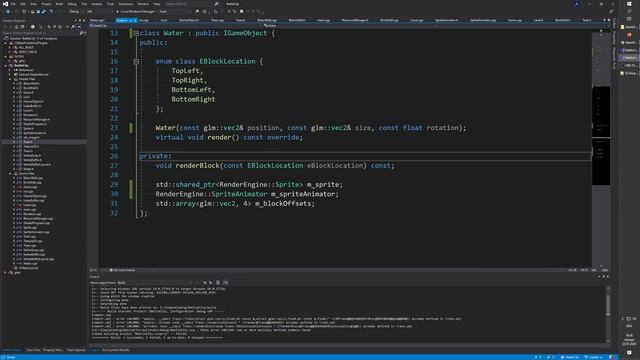This screenshot has width=640, height=360.
Task: Switch to the Water.cpp editor tab
Action: [x=97, y=20]
